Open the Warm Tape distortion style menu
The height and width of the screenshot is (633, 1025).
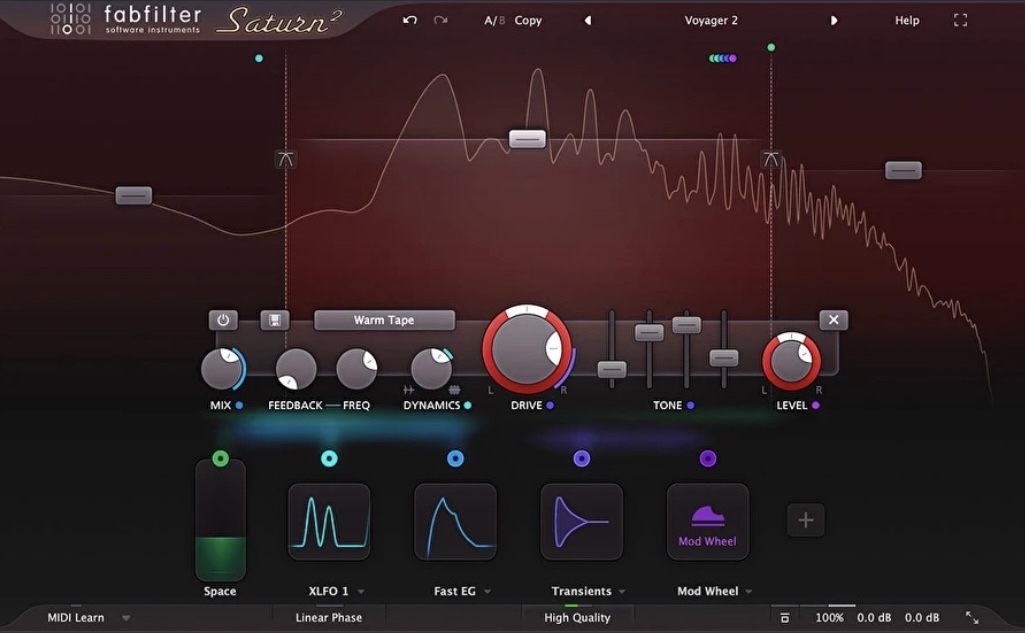point(384,319)
